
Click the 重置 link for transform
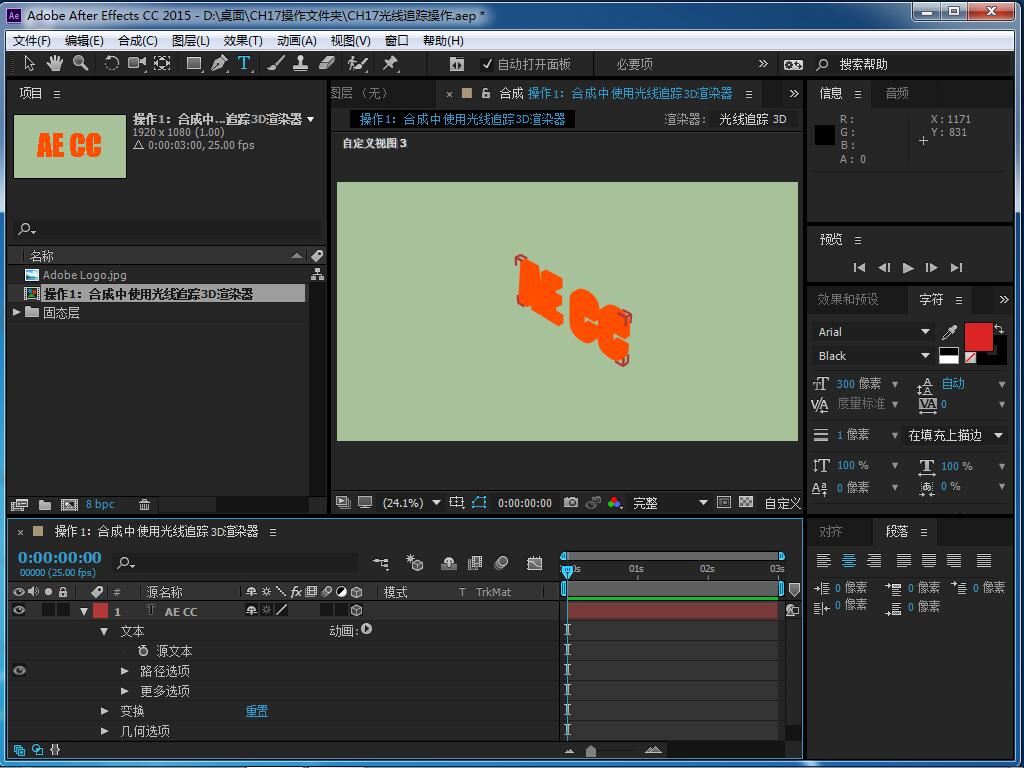pyautogui.click(x=257, y=711)
